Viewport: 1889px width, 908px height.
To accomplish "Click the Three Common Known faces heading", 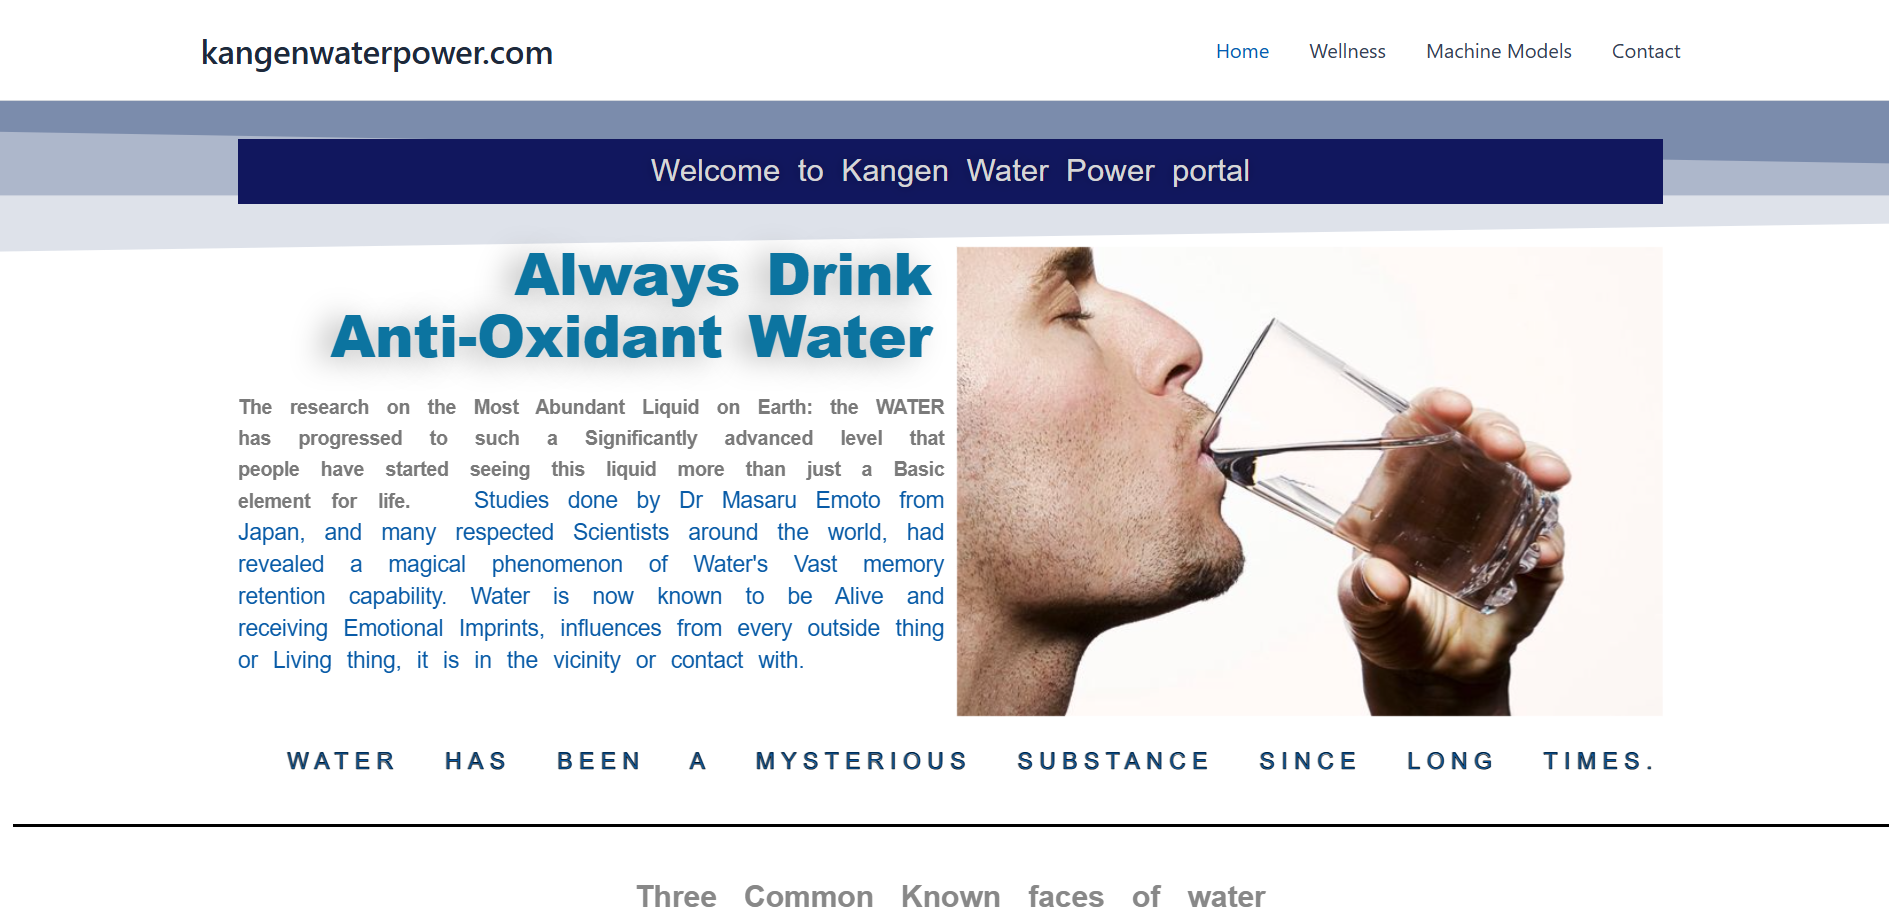I will pos(950,896).
